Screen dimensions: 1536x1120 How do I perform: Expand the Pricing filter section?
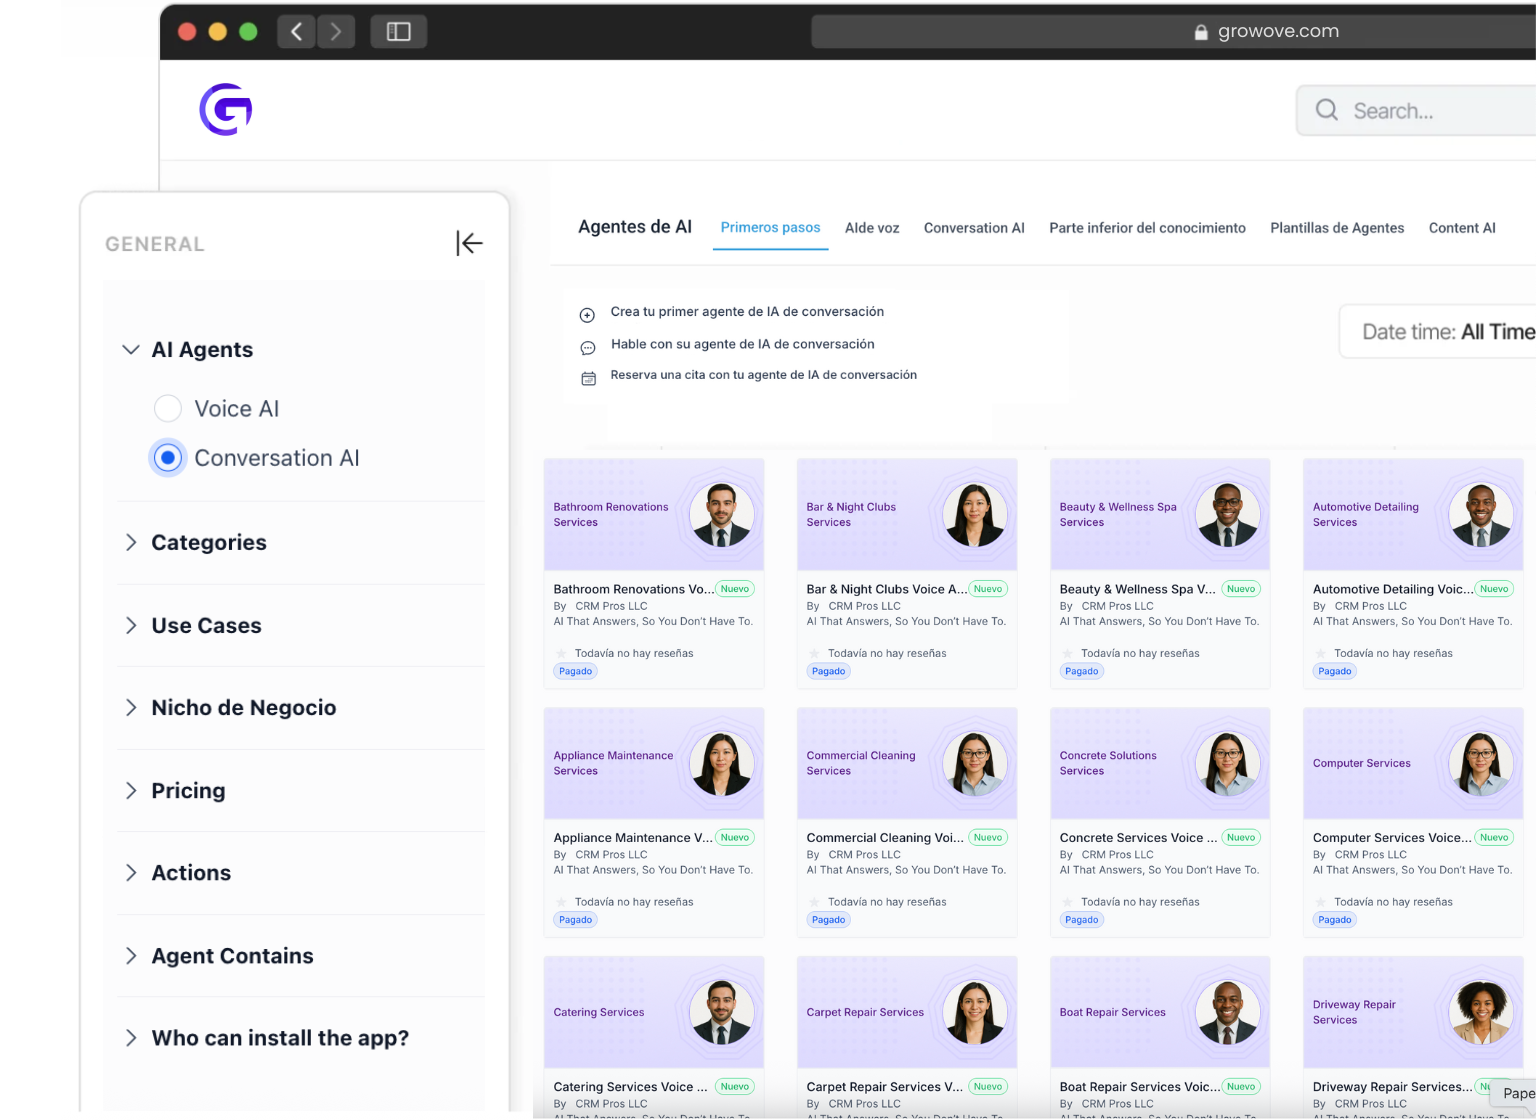(131, 791)
